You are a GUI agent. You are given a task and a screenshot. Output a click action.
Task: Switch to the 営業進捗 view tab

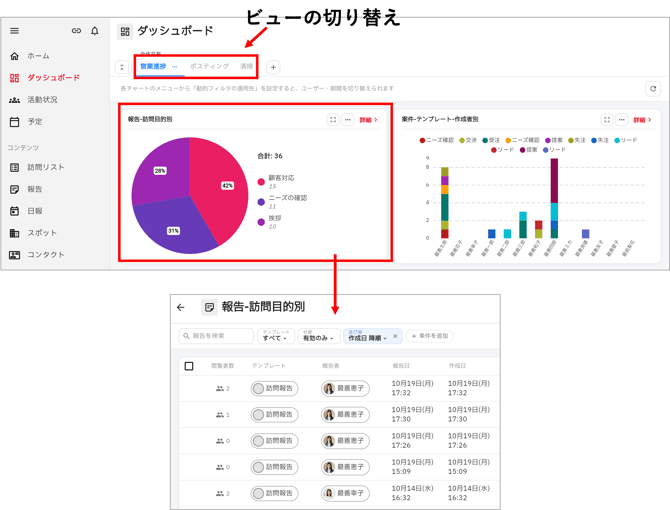tap(153, 66)
